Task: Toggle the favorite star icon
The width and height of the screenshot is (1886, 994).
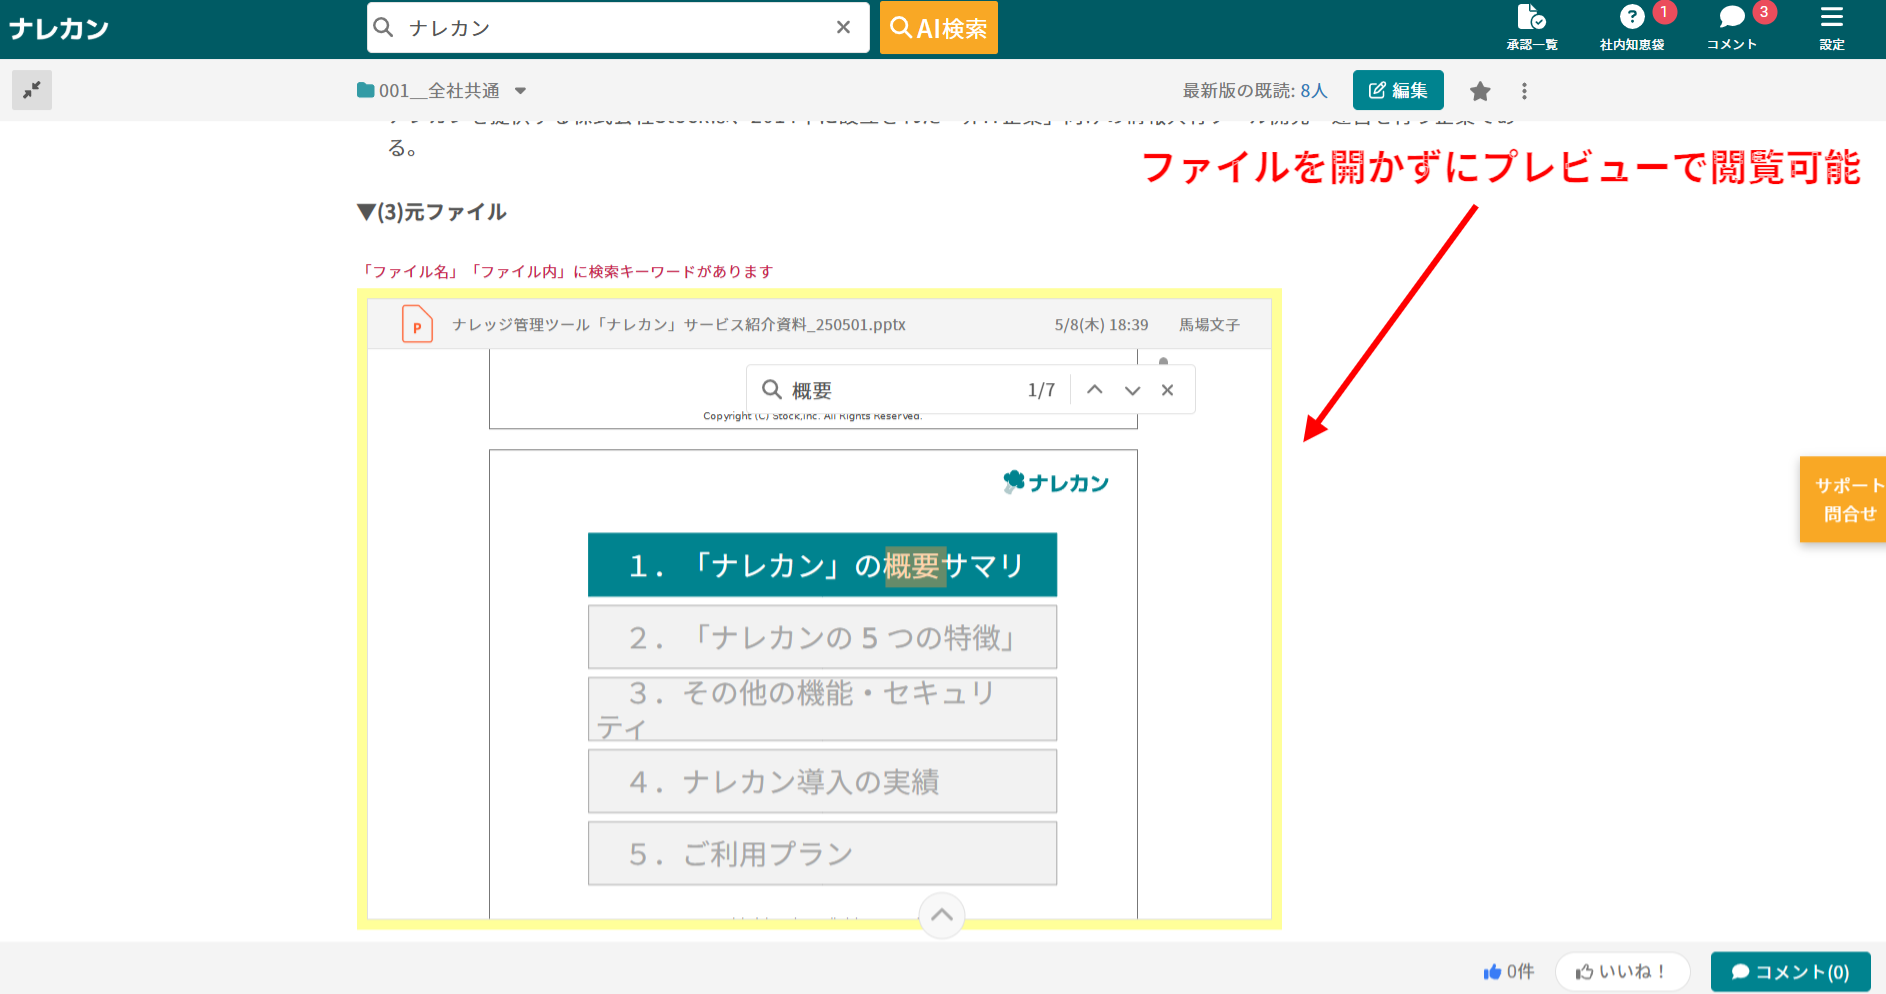Action: pyautogui.click(x=1480, y=91)
